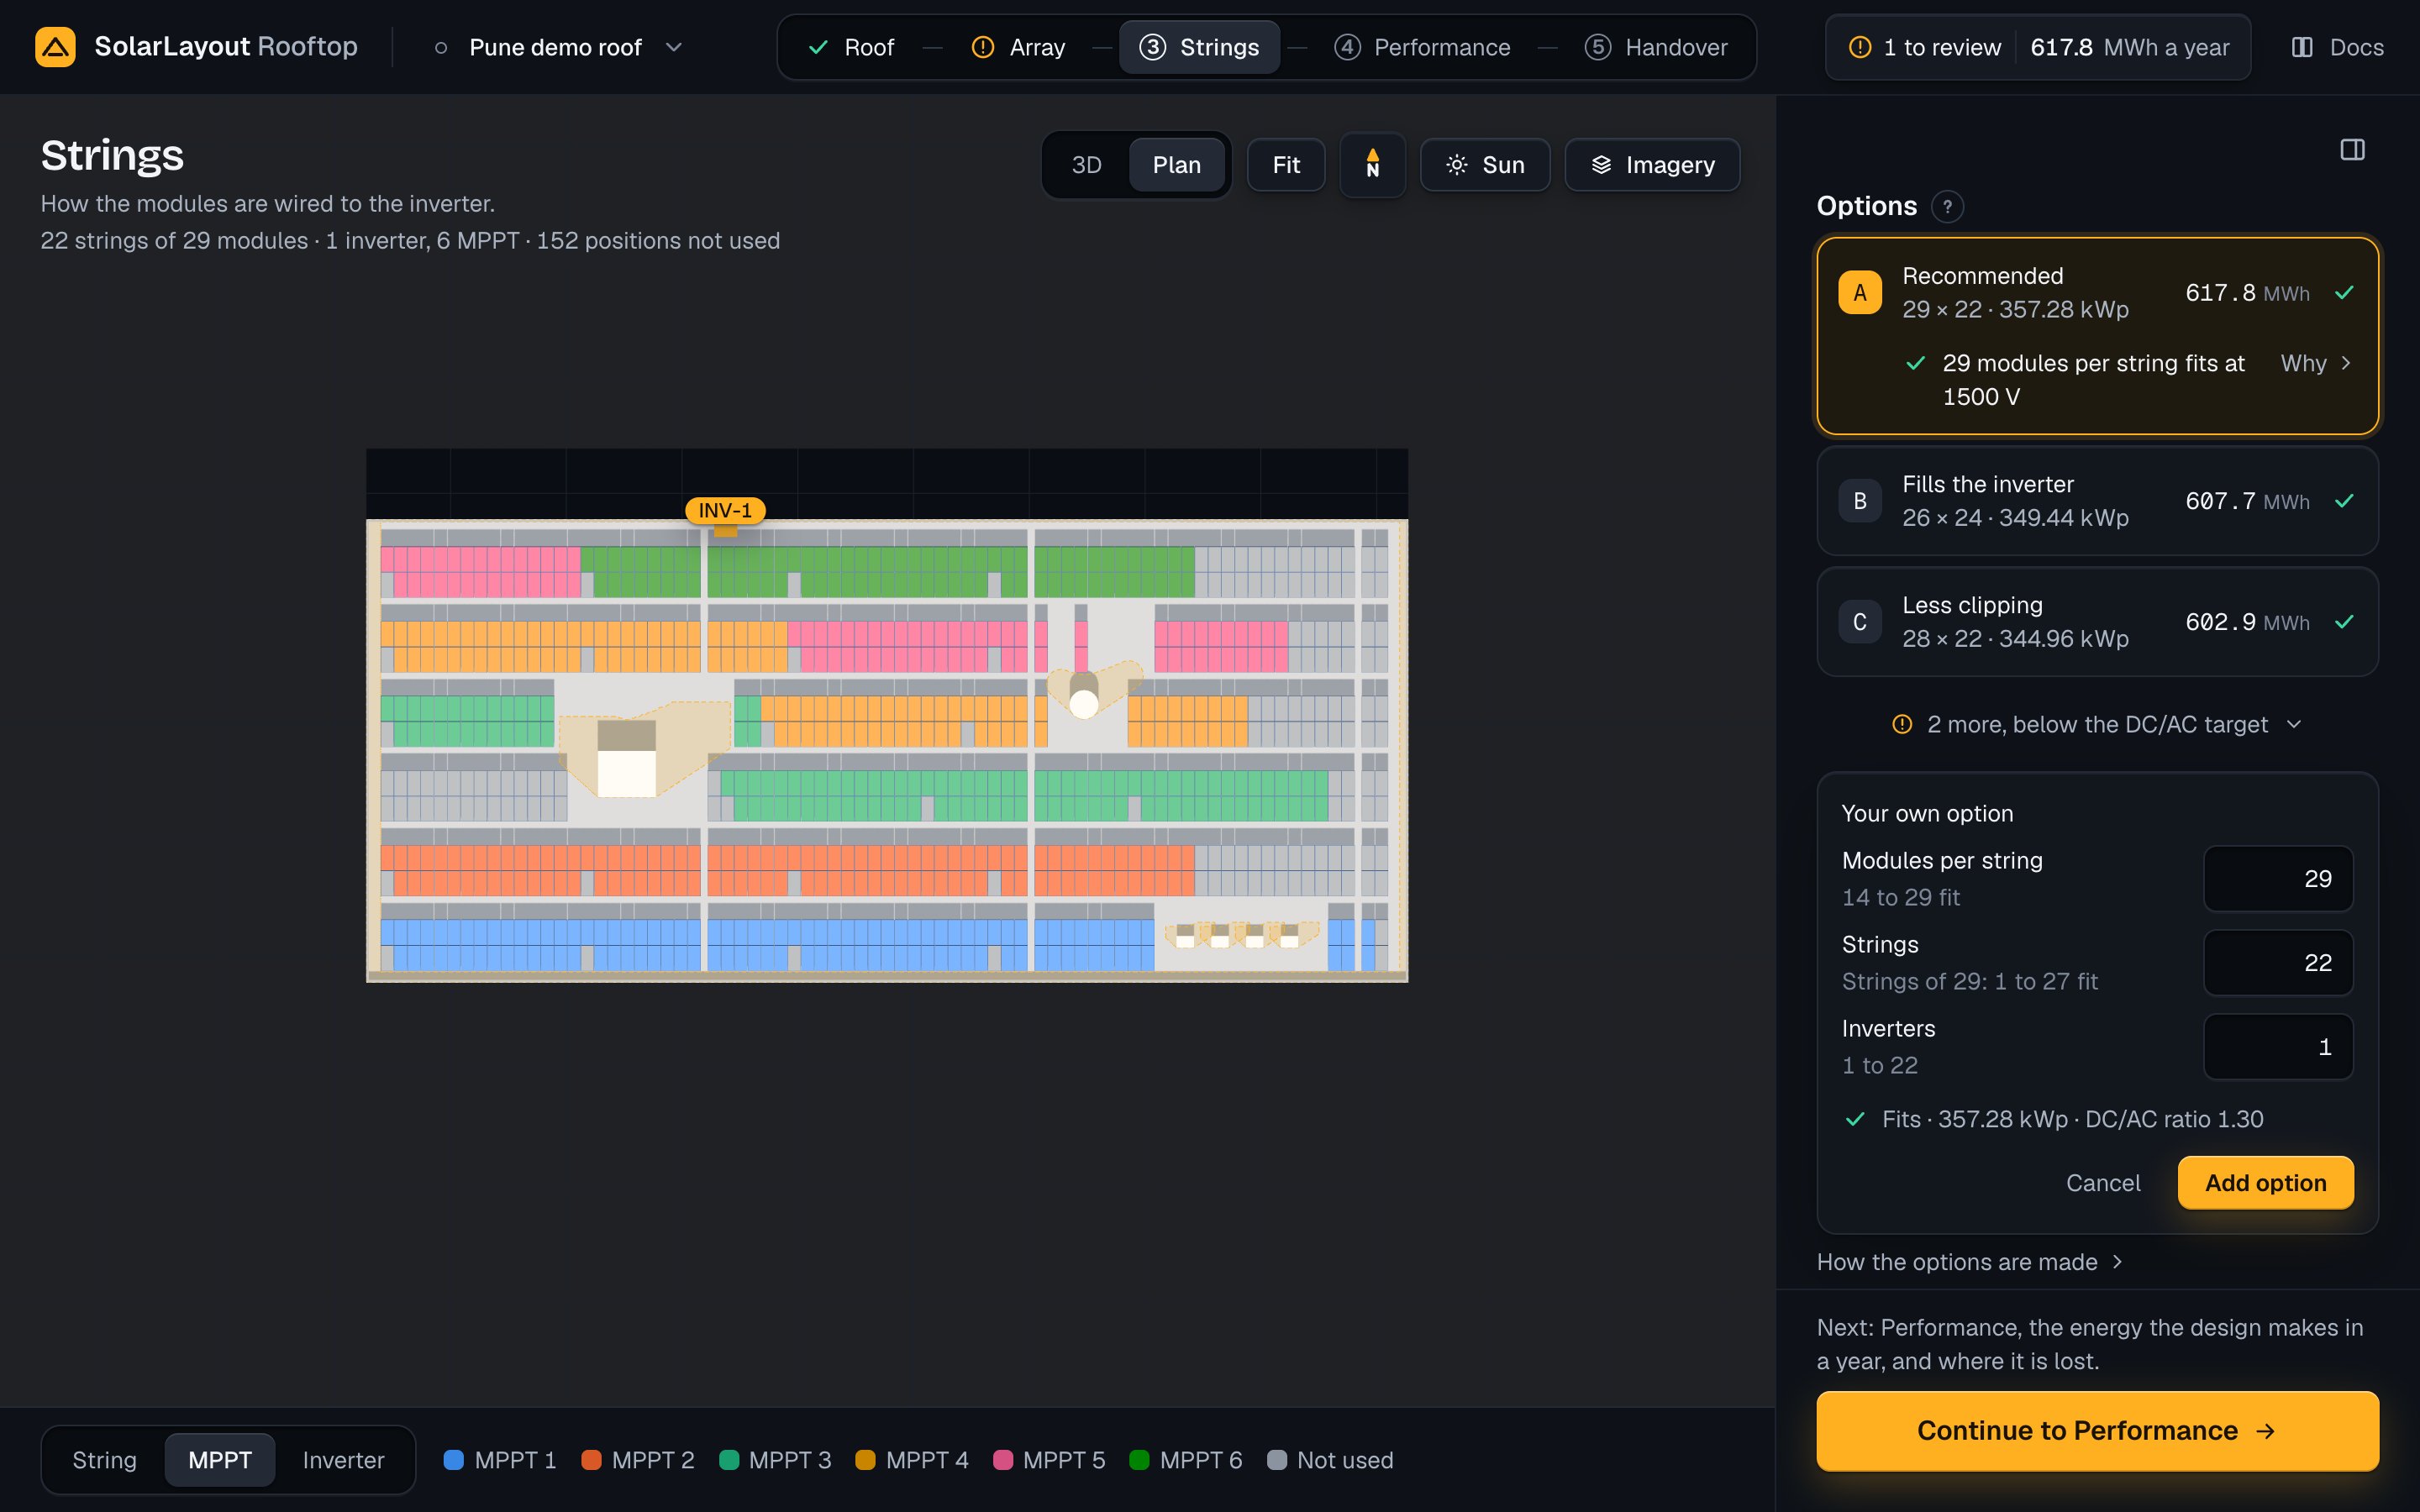Click the MPPT 2 orange legend swatch

(x=591, y=1460)
